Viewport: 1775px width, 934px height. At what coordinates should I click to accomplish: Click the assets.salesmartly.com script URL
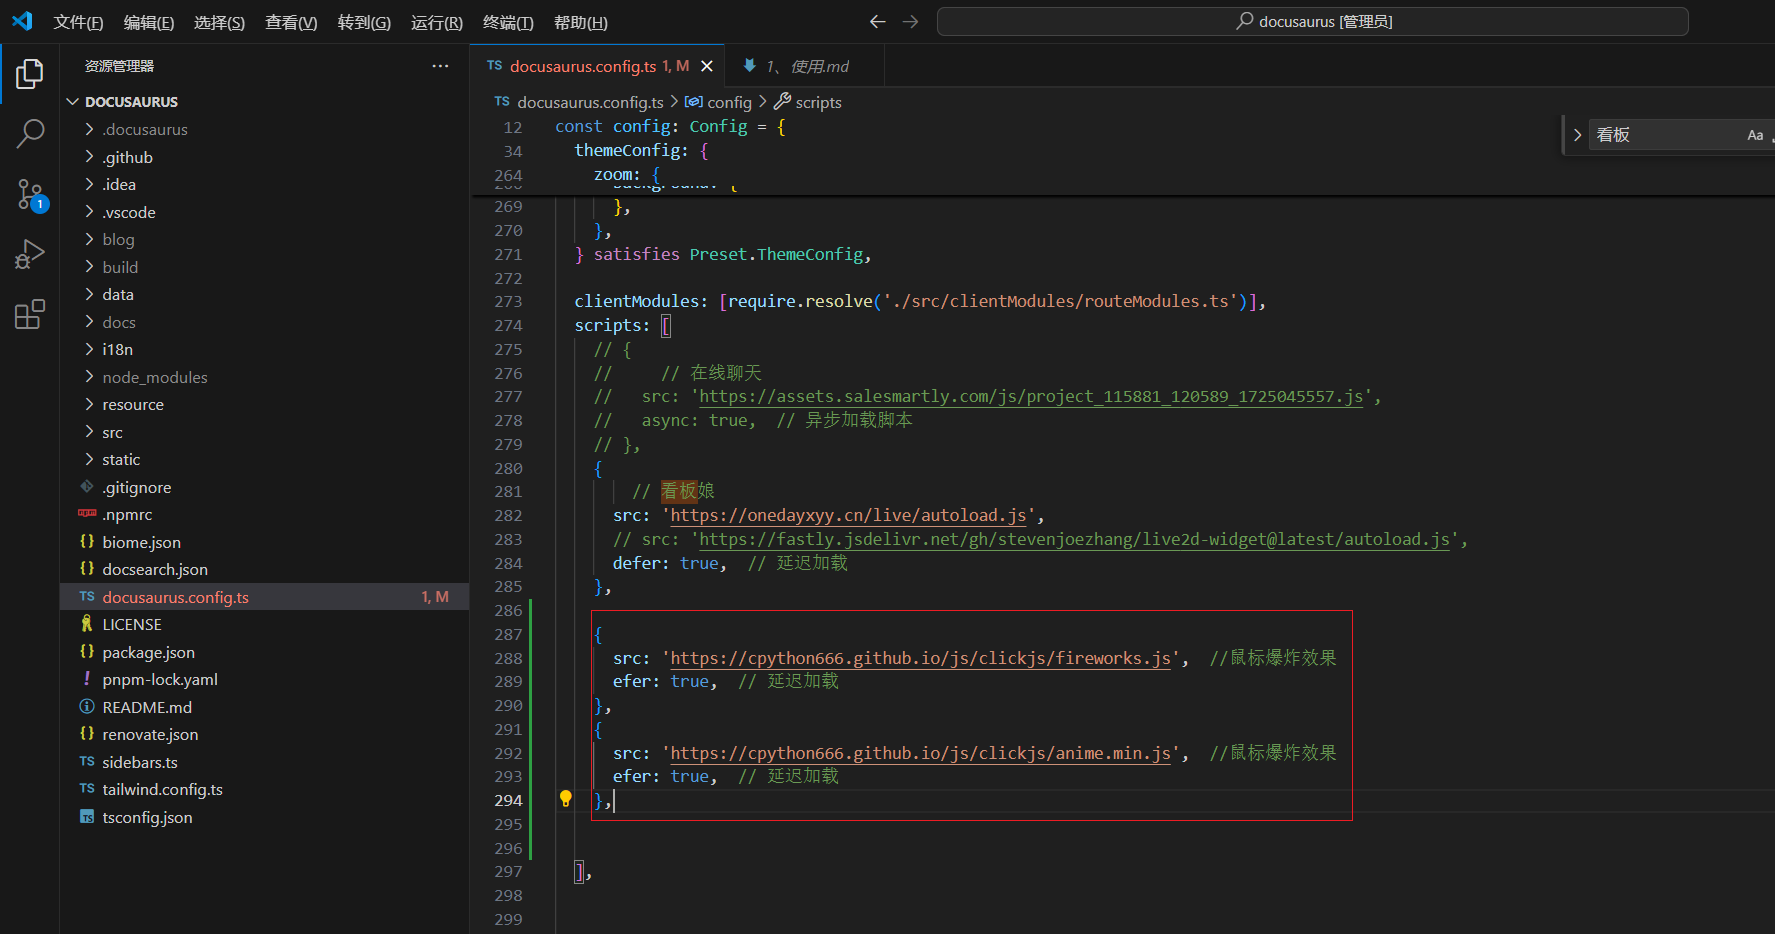pos(1031,396)
